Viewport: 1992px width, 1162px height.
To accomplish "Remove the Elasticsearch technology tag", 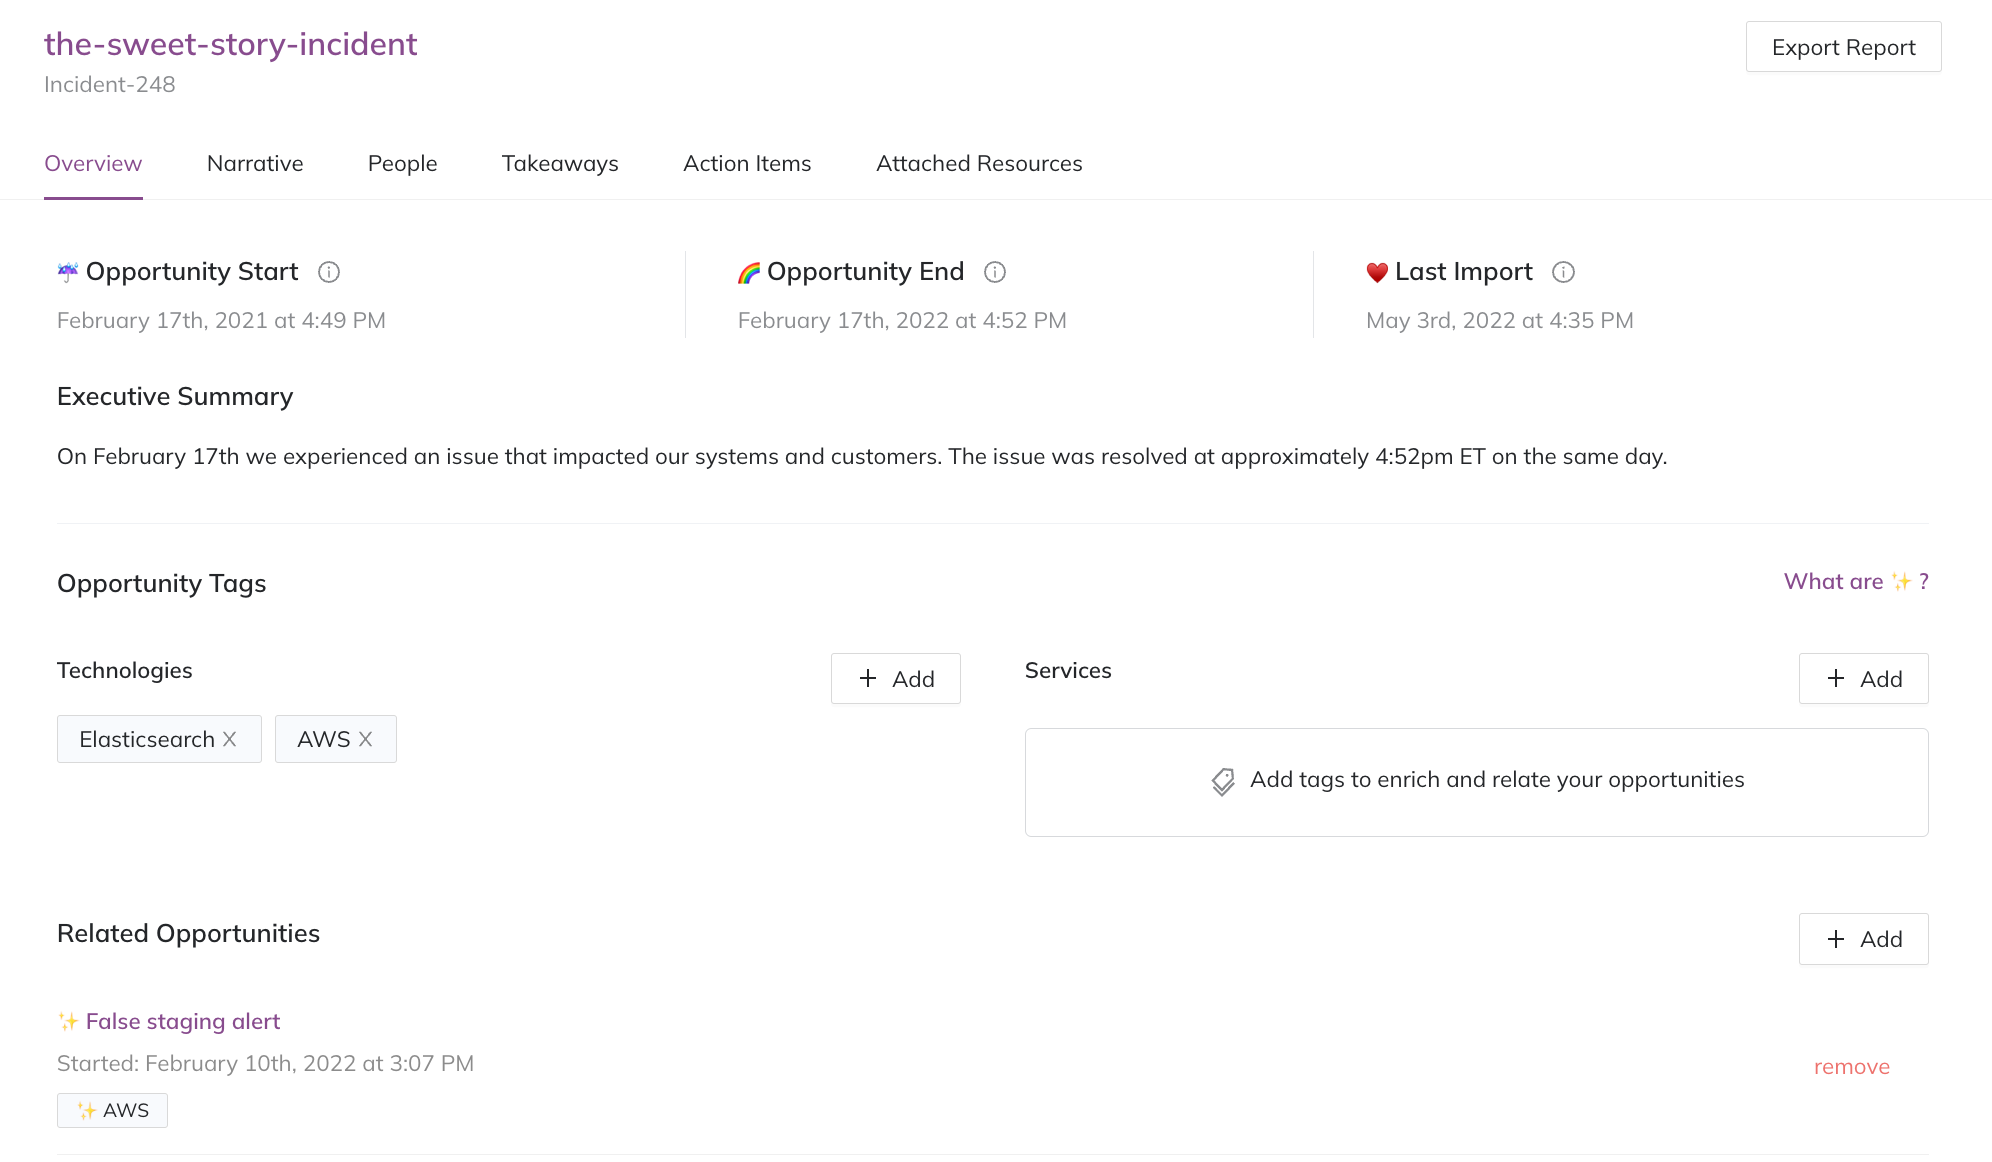I will tap(231, 739).
